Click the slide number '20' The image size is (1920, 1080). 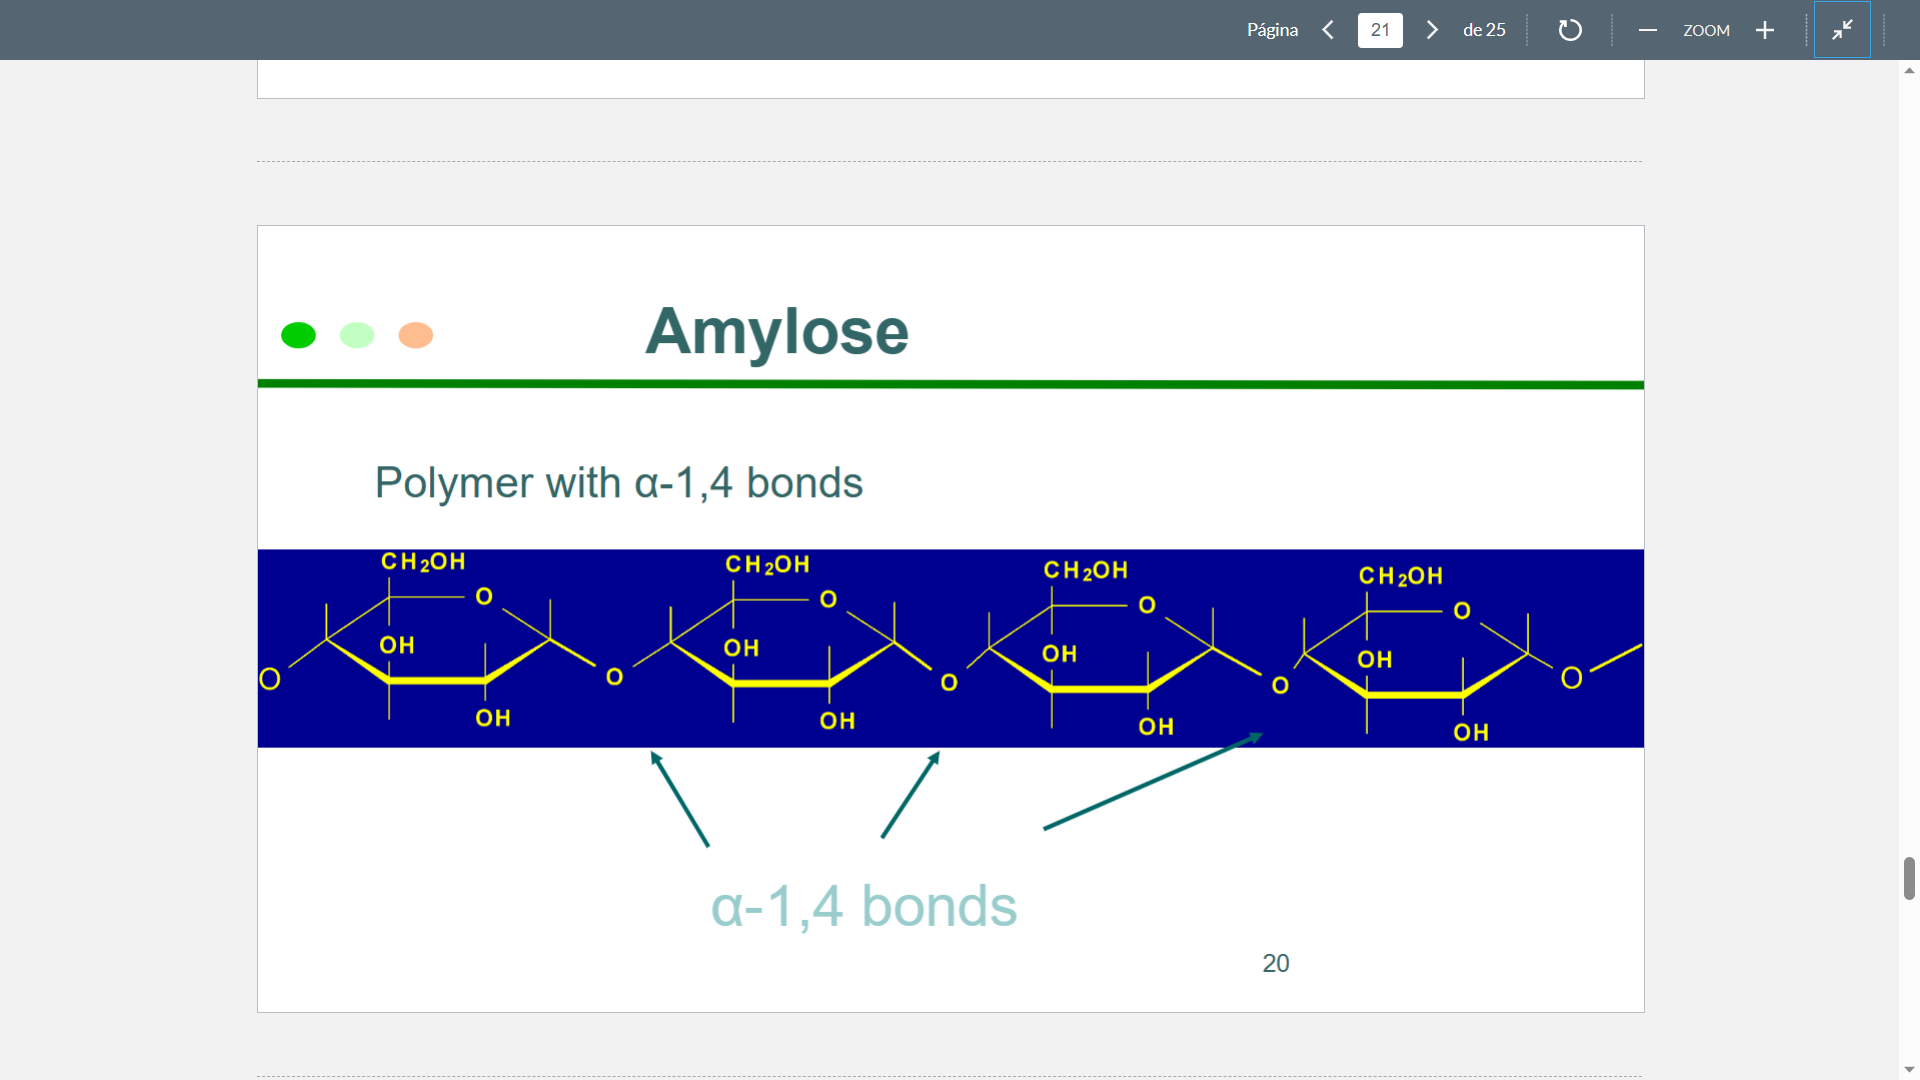1275,963
